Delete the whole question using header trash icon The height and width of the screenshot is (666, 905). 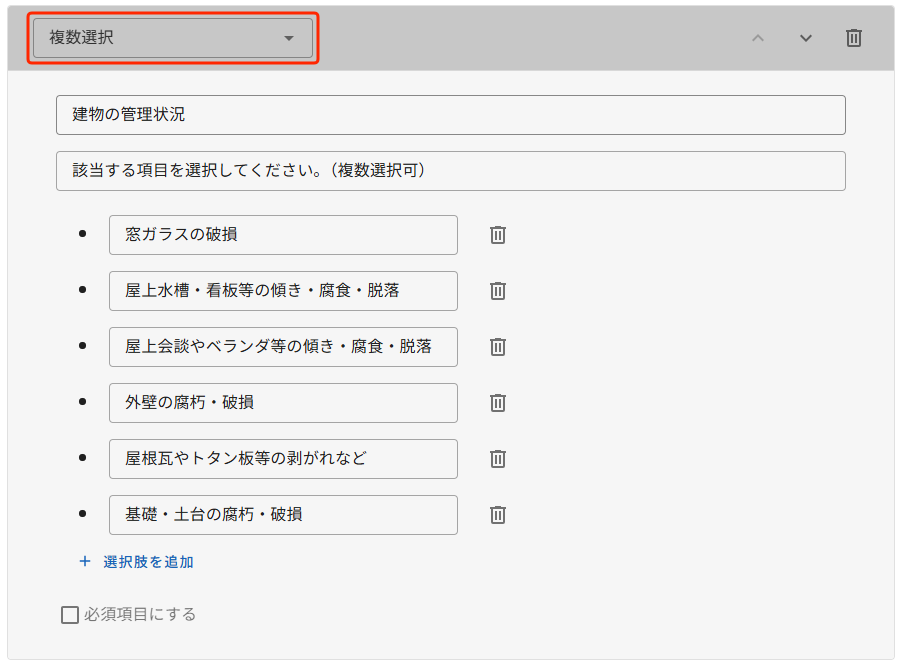point(854,38)
